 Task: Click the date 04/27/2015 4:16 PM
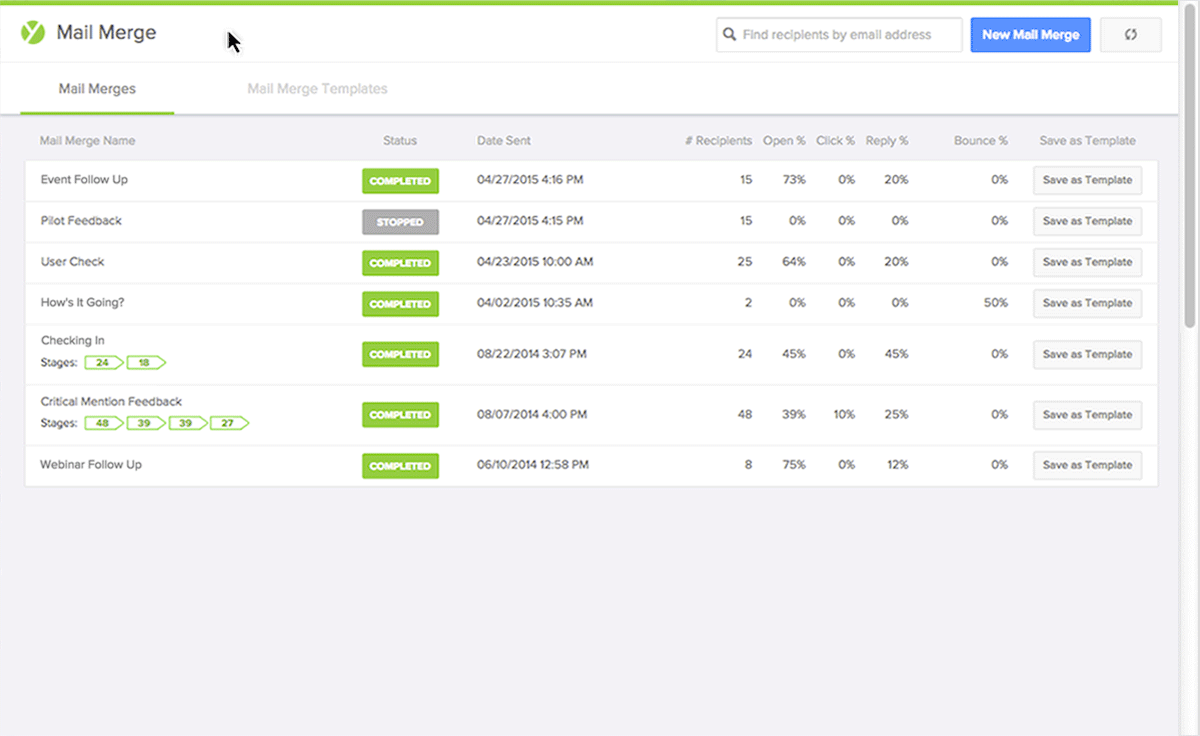530,180
